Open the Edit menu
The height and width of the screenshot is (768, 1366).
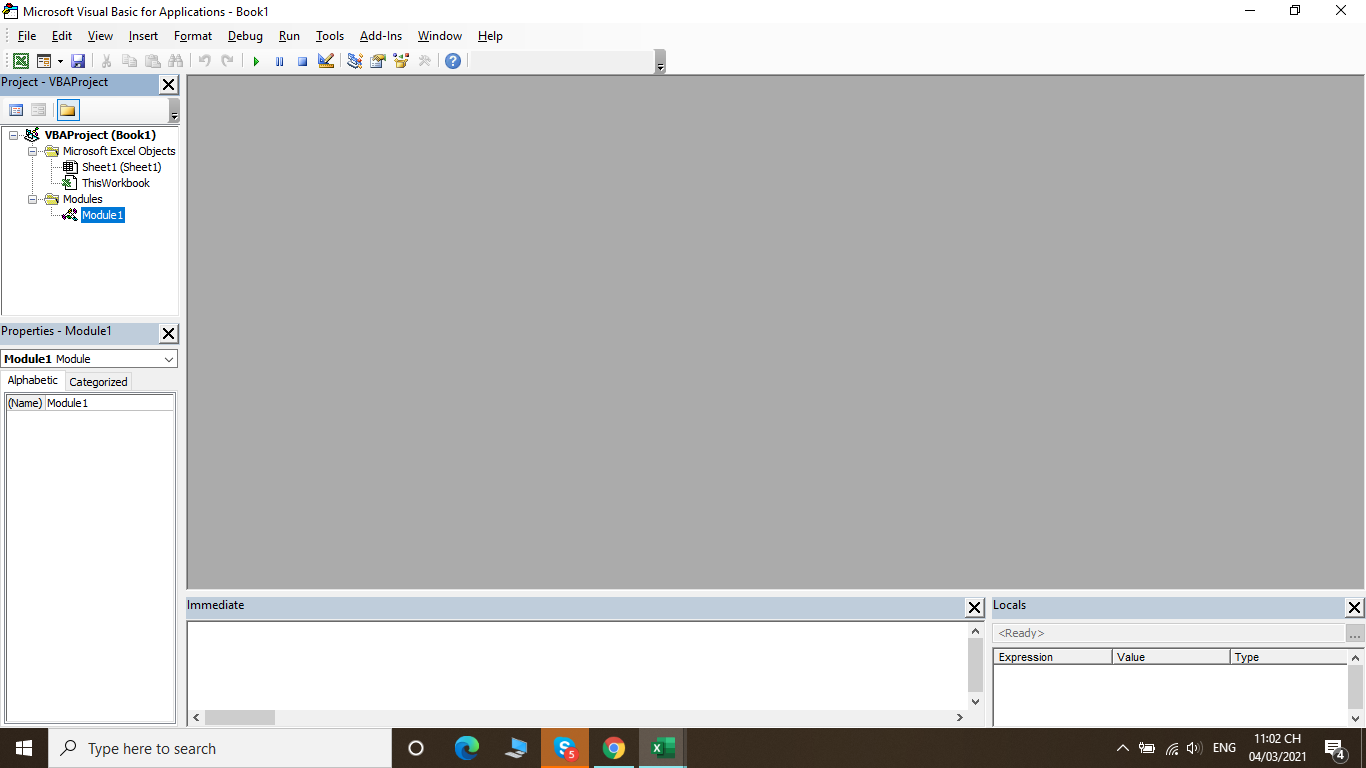[x=62, y=36]
